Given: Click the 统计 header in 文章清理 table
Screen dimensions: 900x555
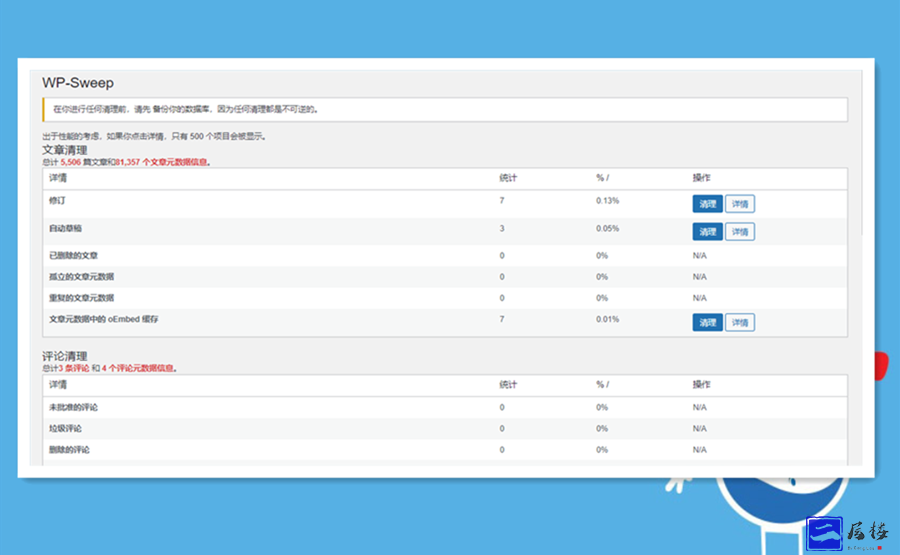Looking at the screenshot, I should tap(508, 178).
